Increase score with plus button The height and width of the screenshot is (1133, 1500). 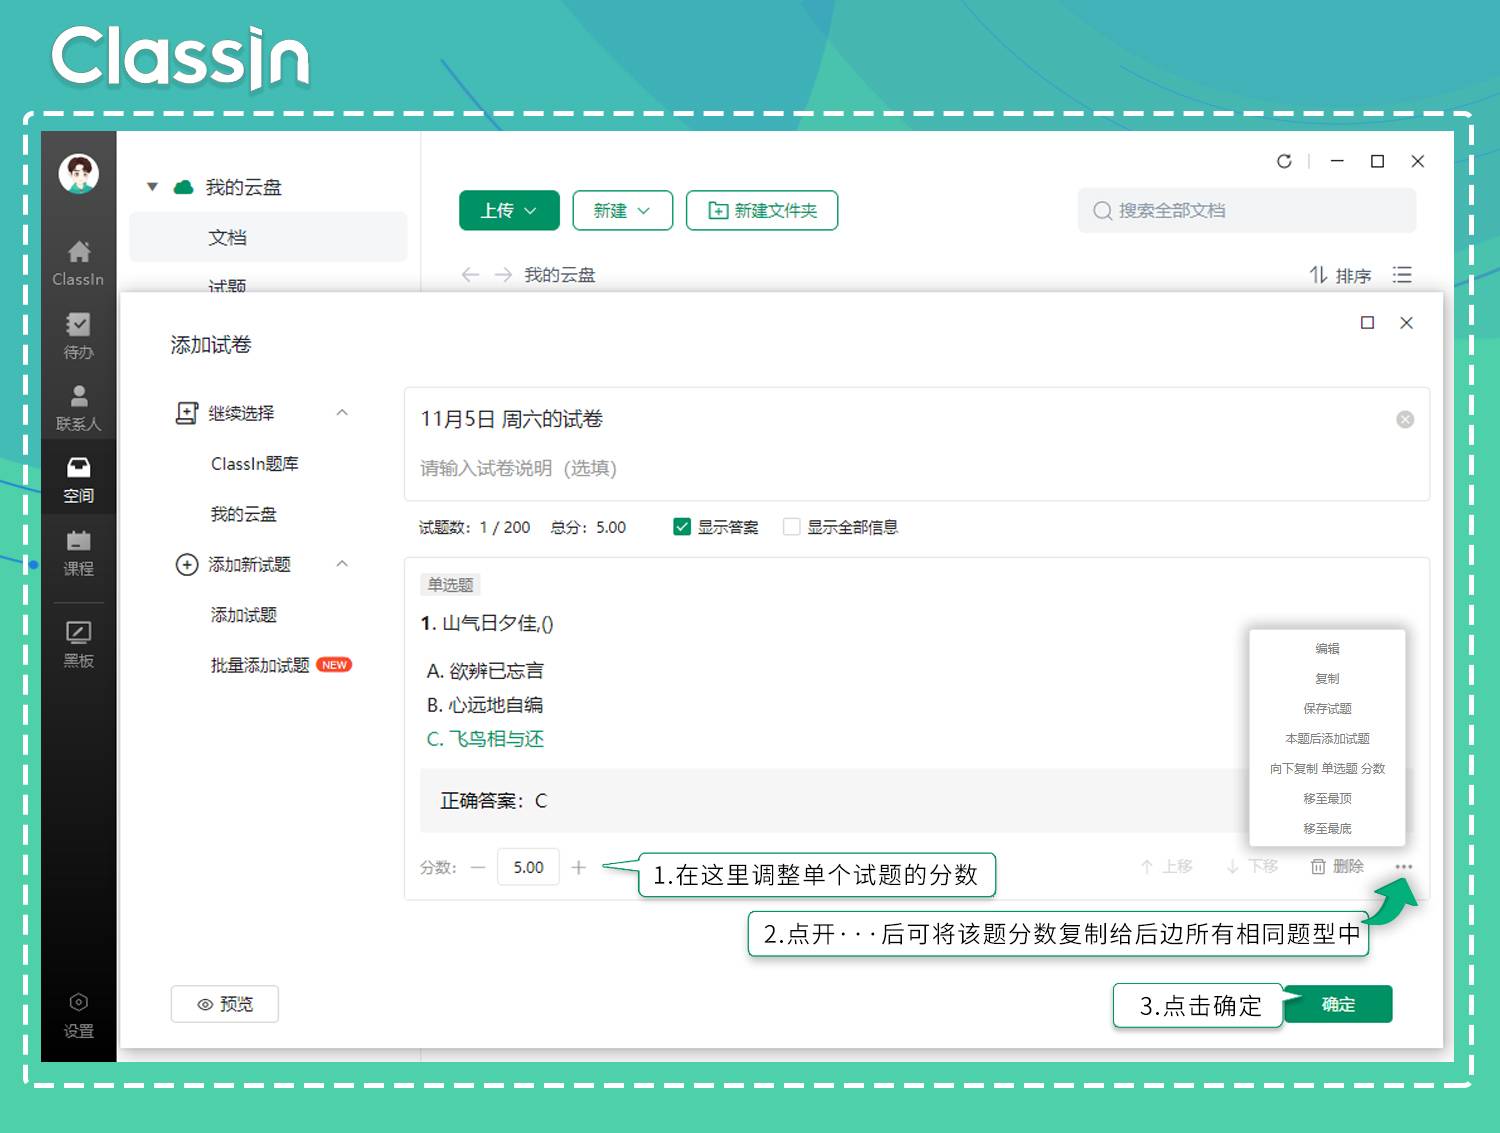click(578, 868)
